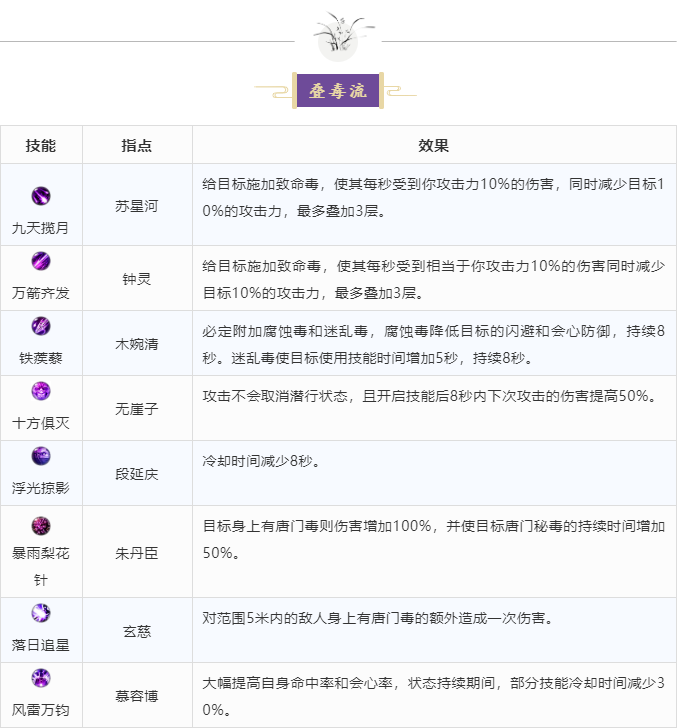Click the orchid ink painting emblem

click(340, 36)
